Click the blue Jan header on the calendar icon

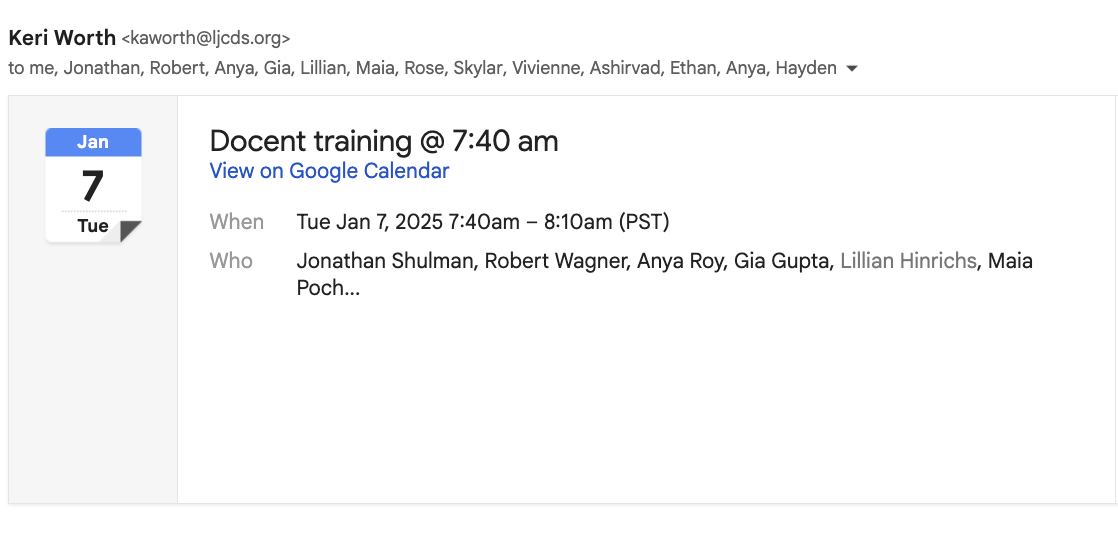tap(93, 142)
